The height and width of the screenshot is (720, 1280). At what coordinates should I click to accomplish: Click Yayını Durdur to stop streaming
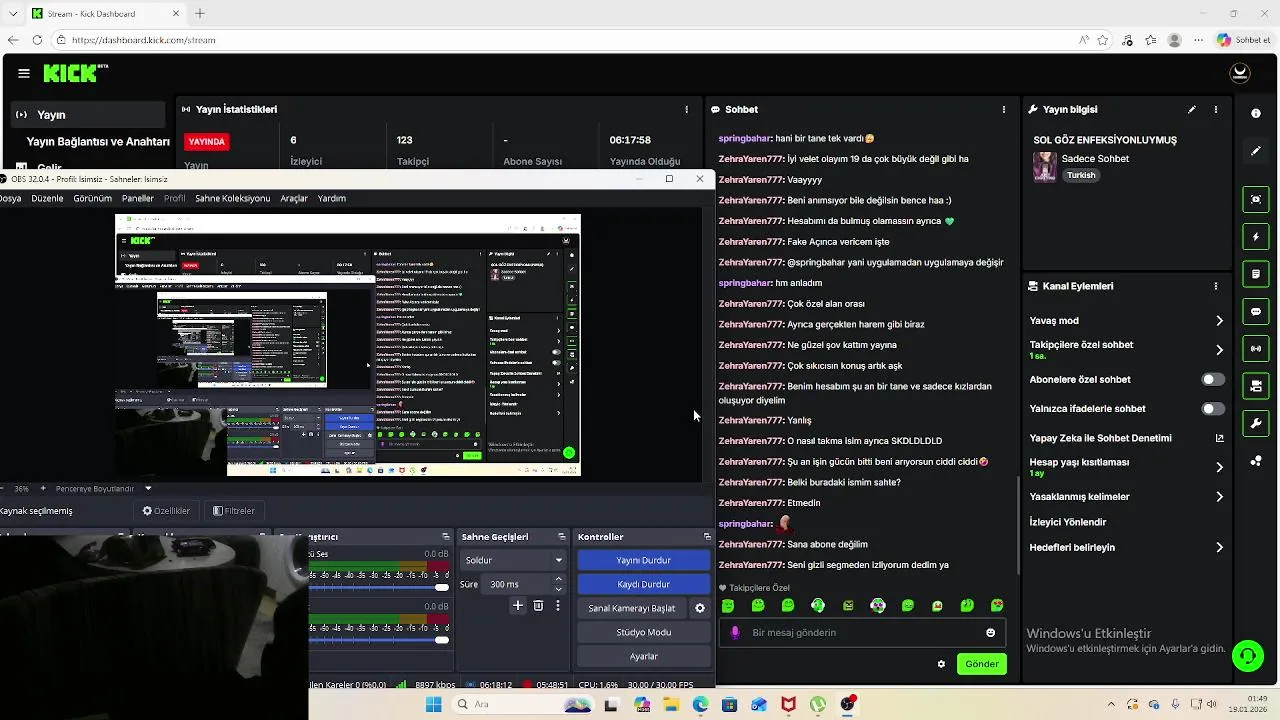click(x=643, y=560)
